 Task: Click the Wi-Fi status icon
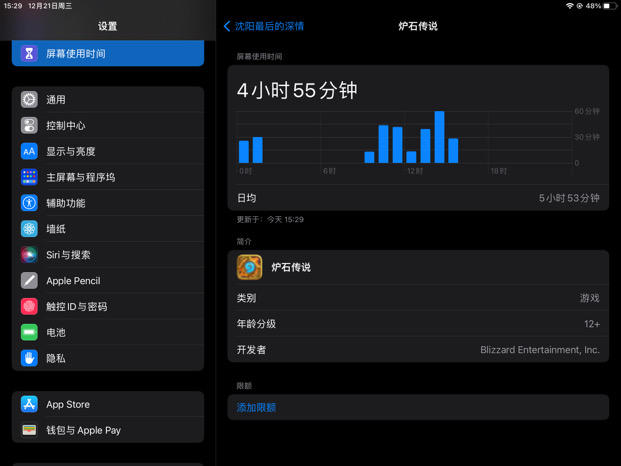570,6
